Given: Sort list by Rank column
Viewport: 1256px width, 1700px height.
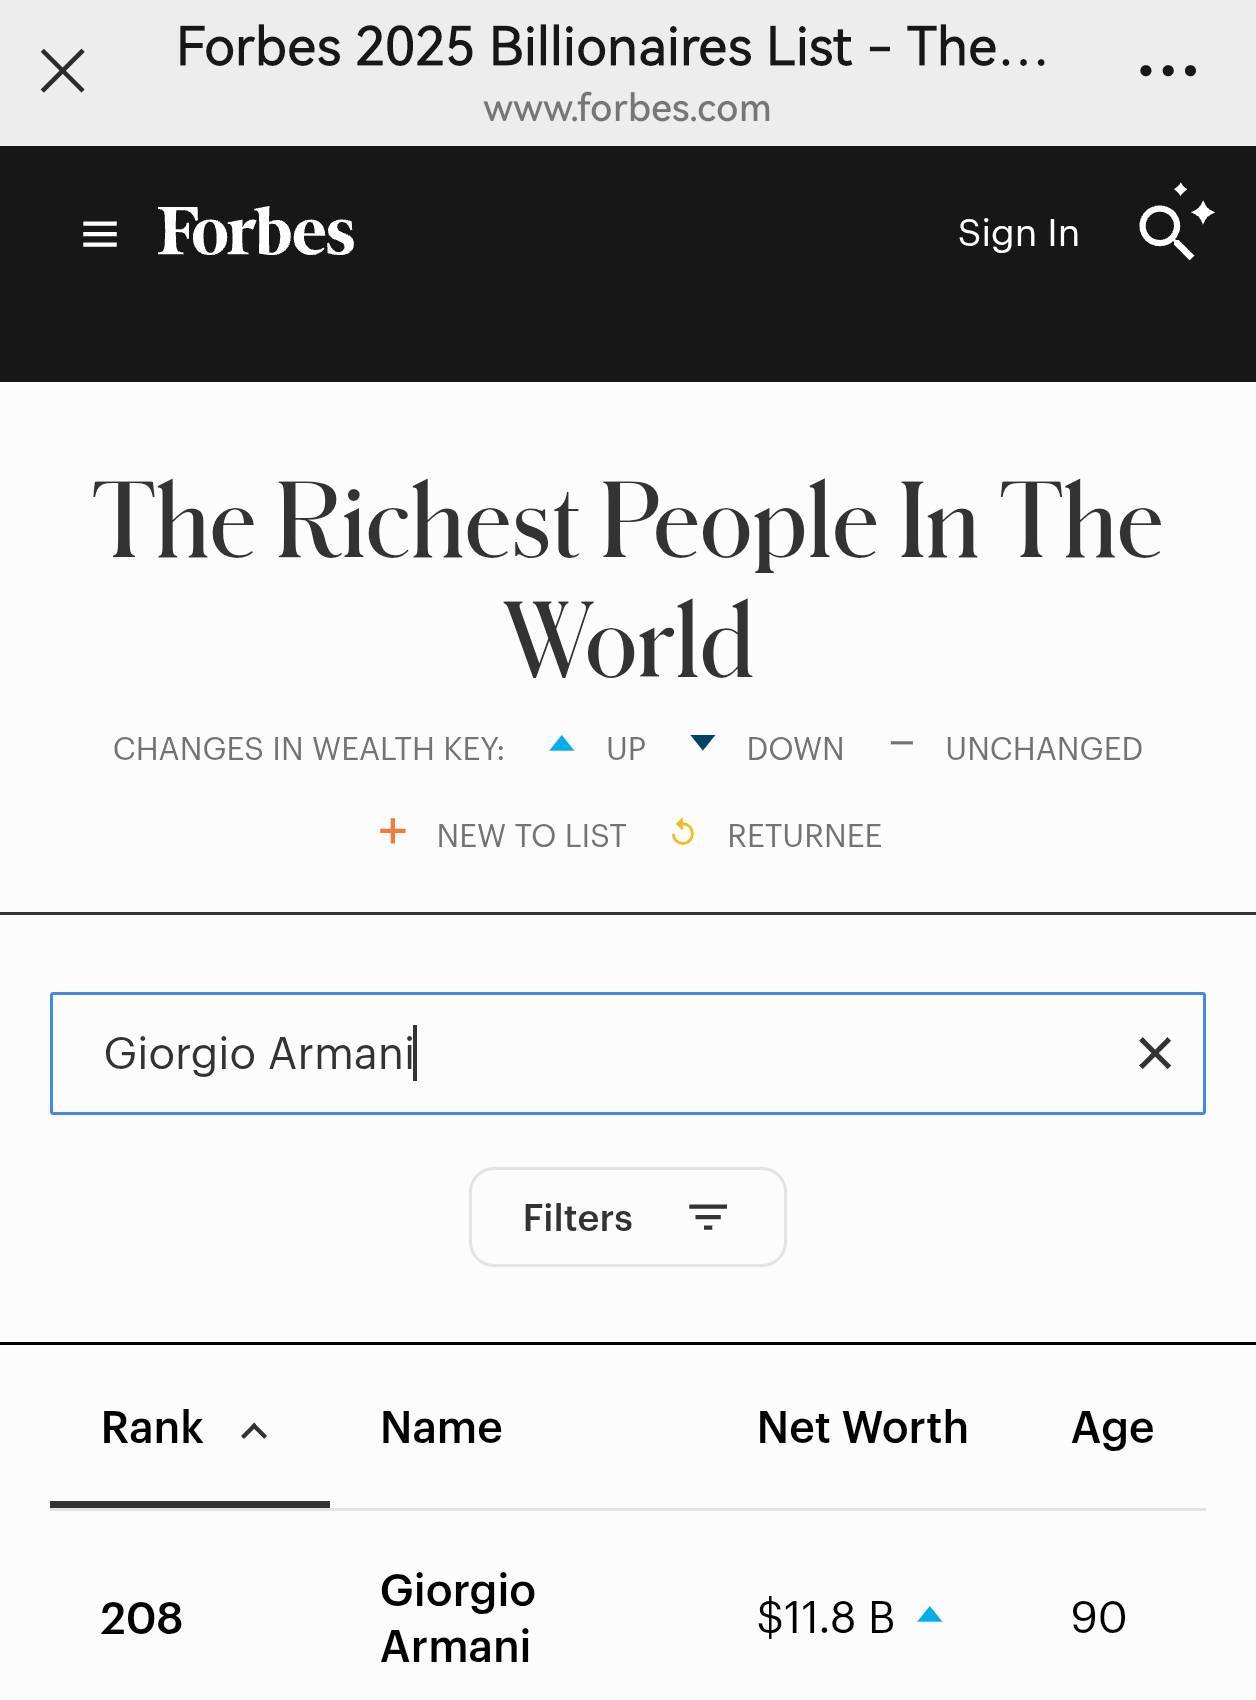Looking at the screenshot, I should coord(152,1428).
